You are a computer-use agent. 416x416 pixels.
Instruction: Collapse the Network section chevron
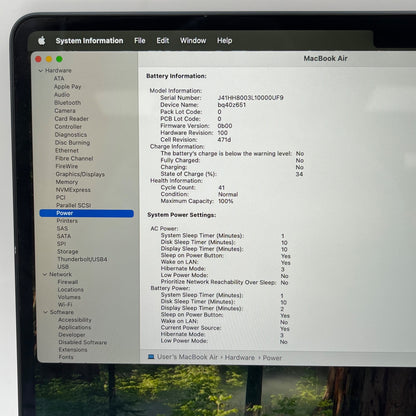[x=45, y=274]
